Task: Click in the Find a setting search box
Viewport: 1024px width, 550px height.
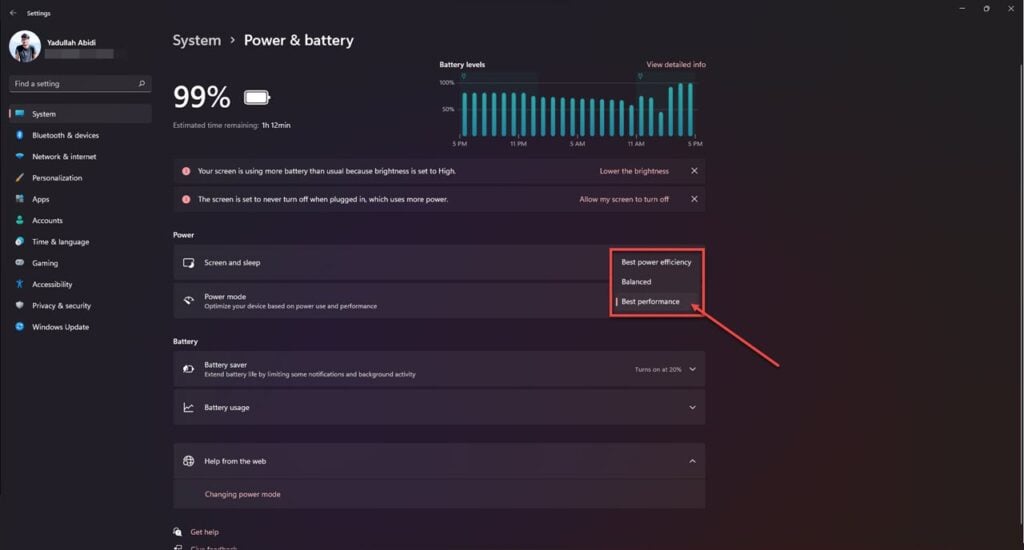Action: (80, 84)
